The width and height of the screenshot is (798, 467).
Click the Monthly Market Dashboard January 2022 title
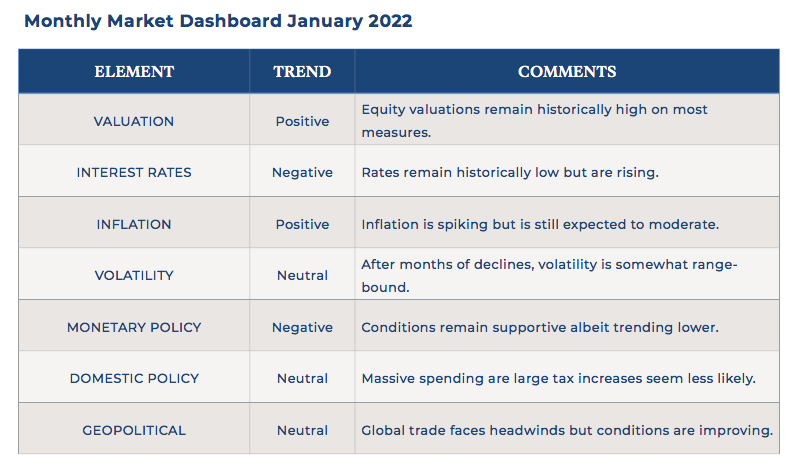coord(218,21)
